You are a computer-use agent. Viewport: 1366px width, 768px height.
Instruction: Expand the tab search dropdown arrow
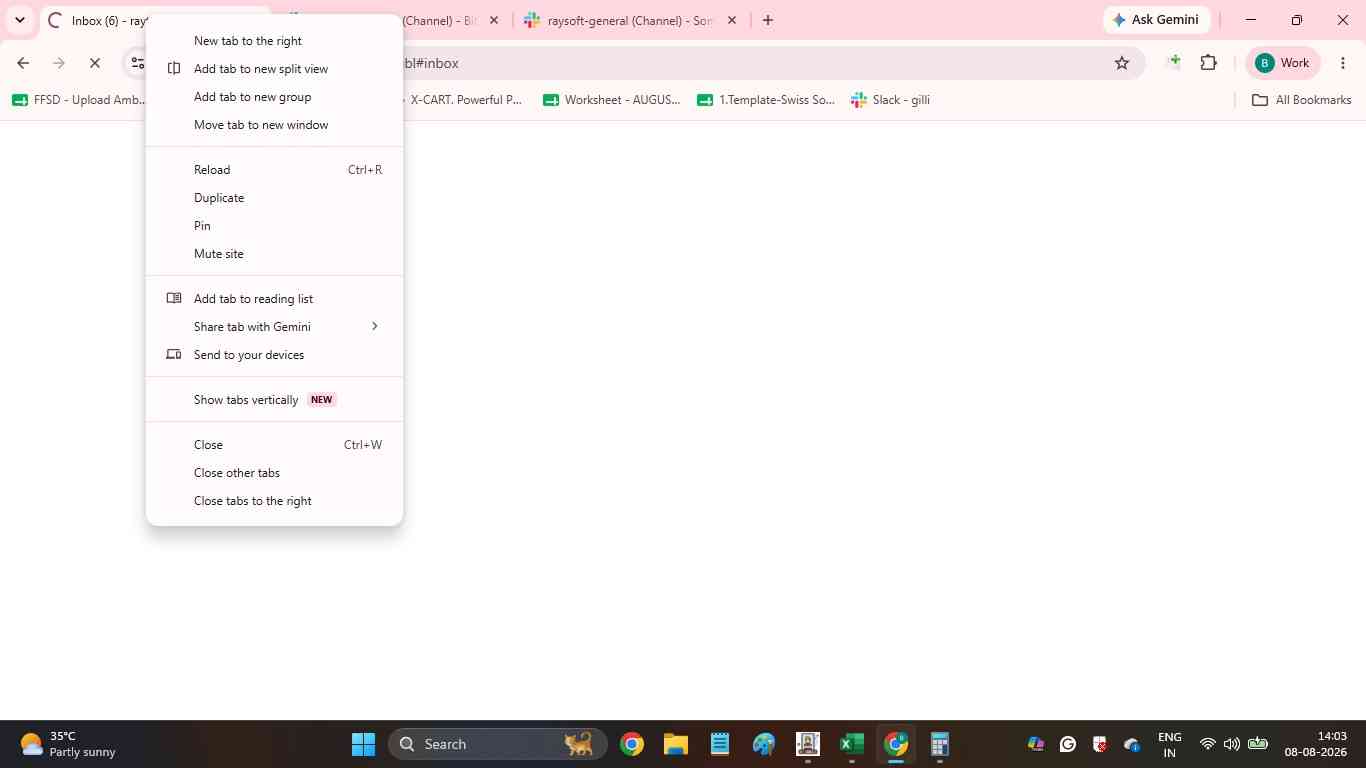[x=19, y=20]
